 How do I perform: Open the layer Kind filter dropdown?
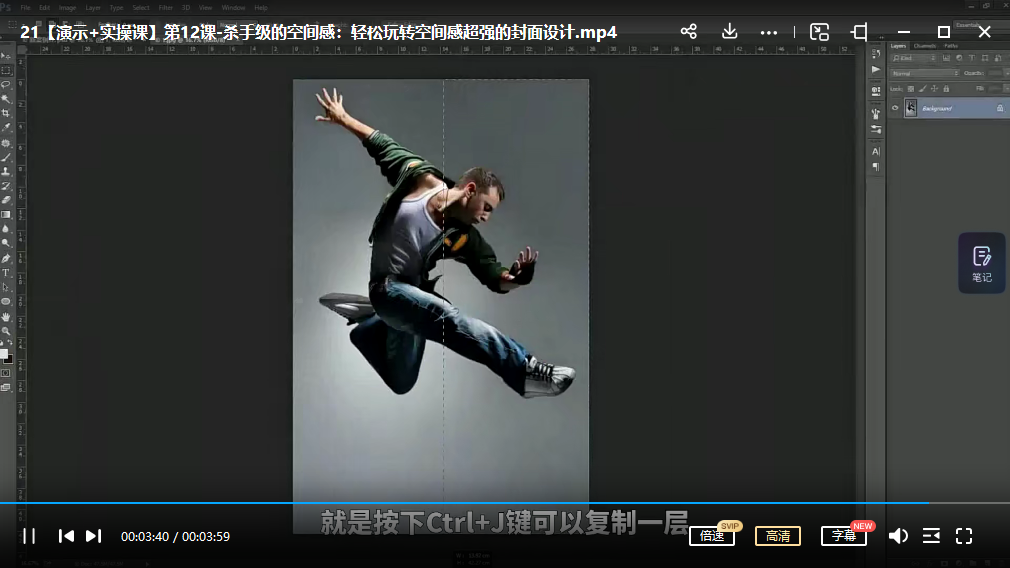point(913,58)
